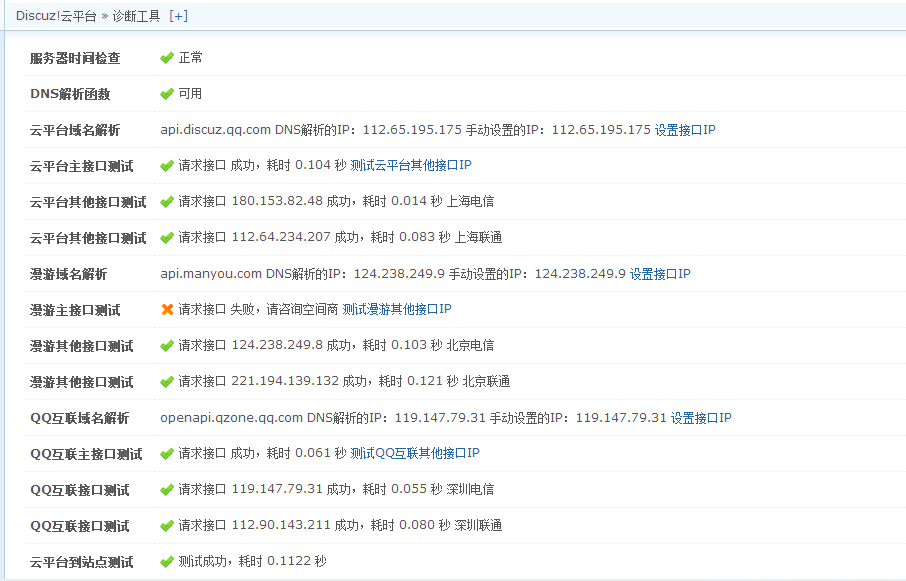The width and height of the screenshot is (906, 581).
Task: Click the check icon beside 119.147.79.31 深圳电信
Action: [167, 489]
